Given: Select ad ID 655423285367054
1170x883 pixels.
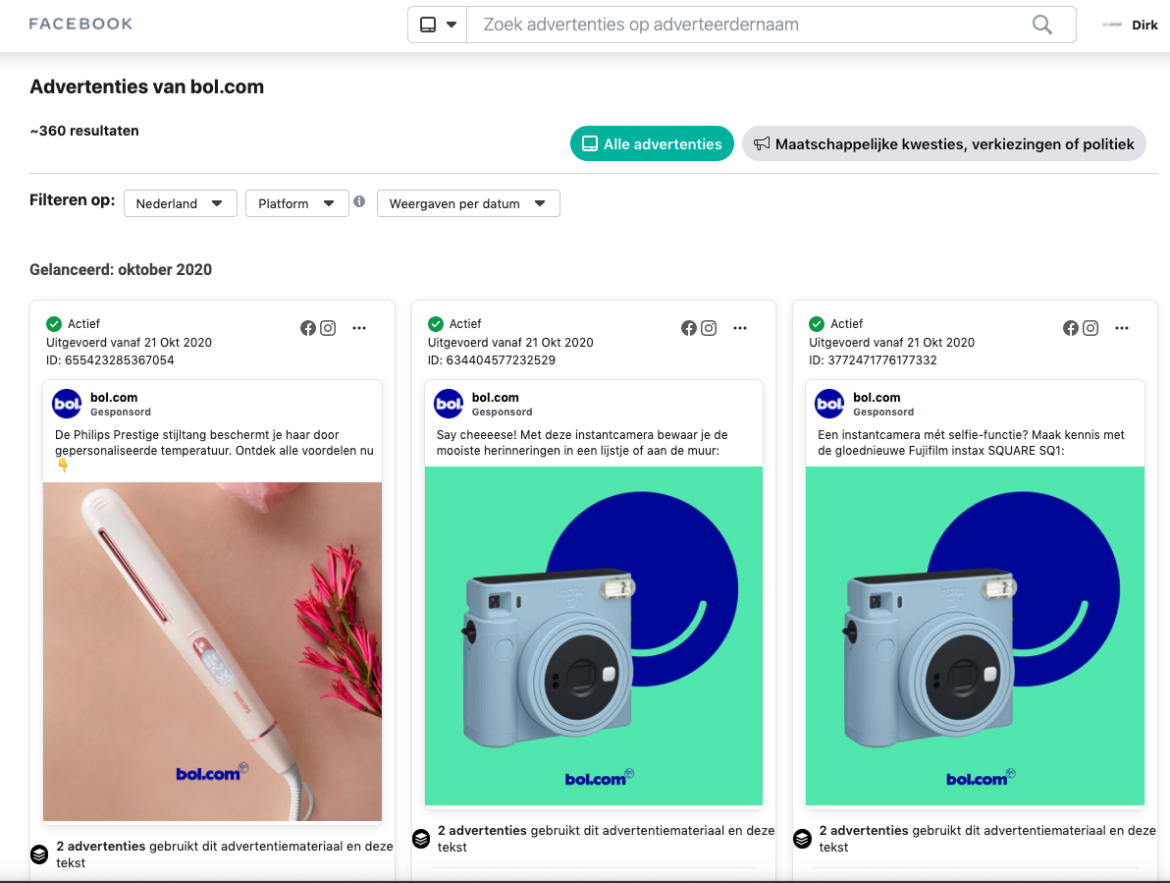Looking at the screenshot, I should [110, 360].
